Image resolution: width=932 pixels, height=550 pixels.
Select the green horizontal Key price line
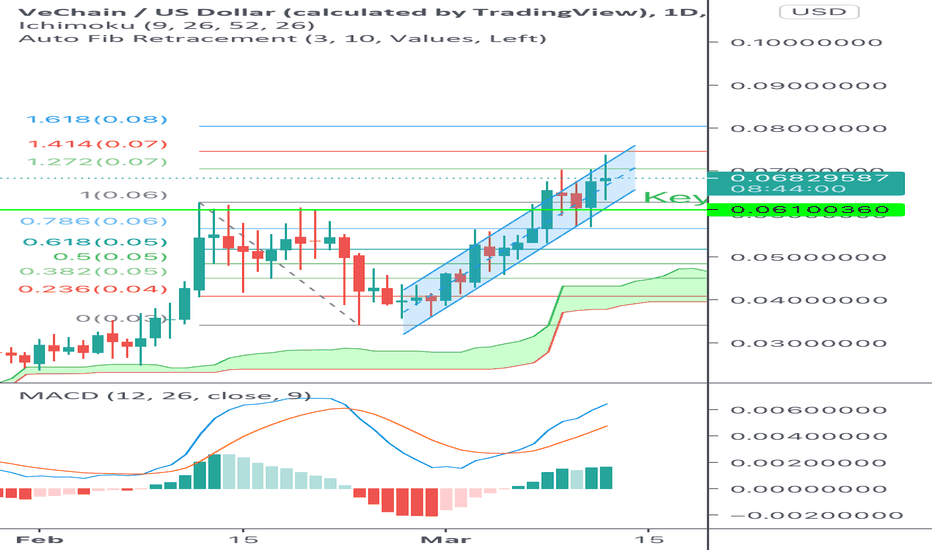coord(354,209)
